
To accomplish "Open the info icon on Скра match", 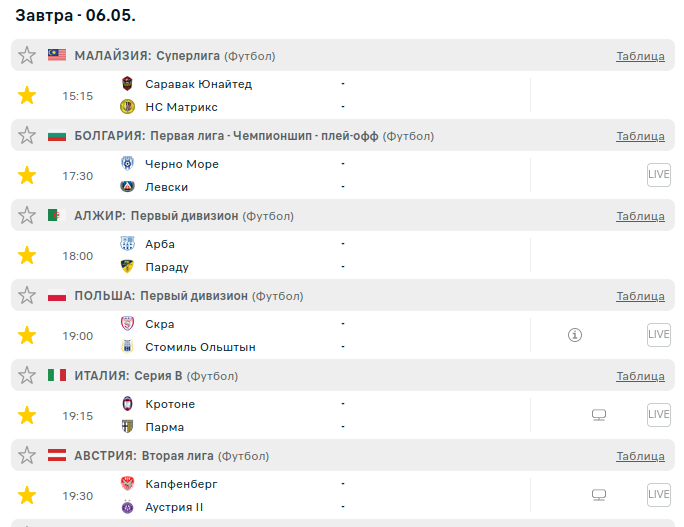I will tap(574, 335).
